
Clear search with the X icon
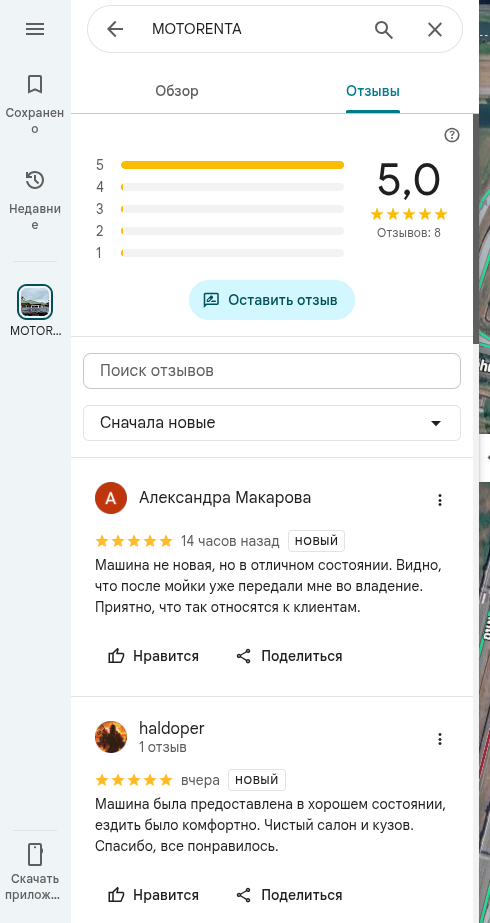click(x=435, y=29)
